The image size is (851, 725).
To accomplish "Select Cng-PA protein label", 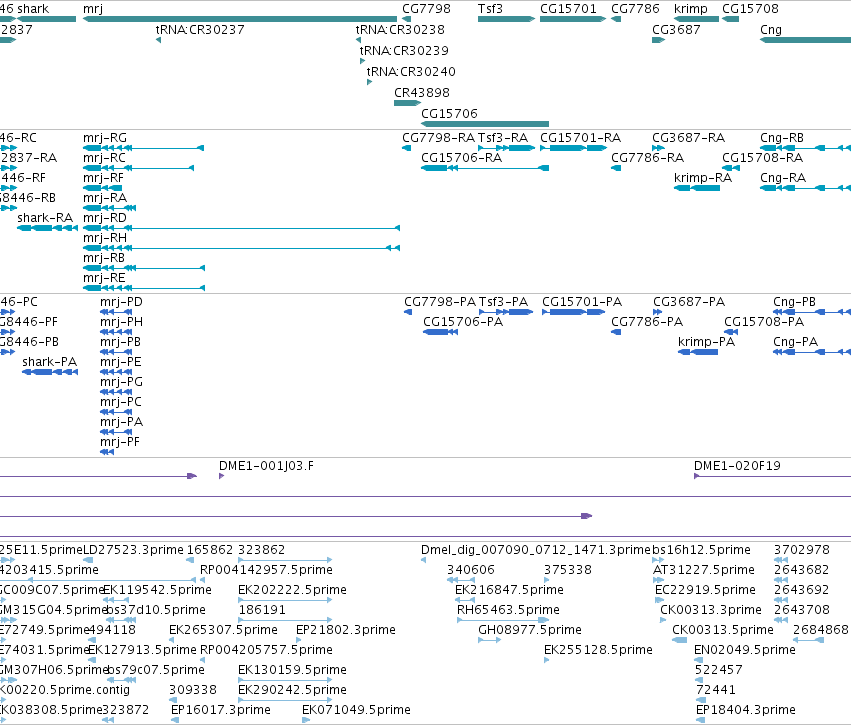I will pos(795,342).
